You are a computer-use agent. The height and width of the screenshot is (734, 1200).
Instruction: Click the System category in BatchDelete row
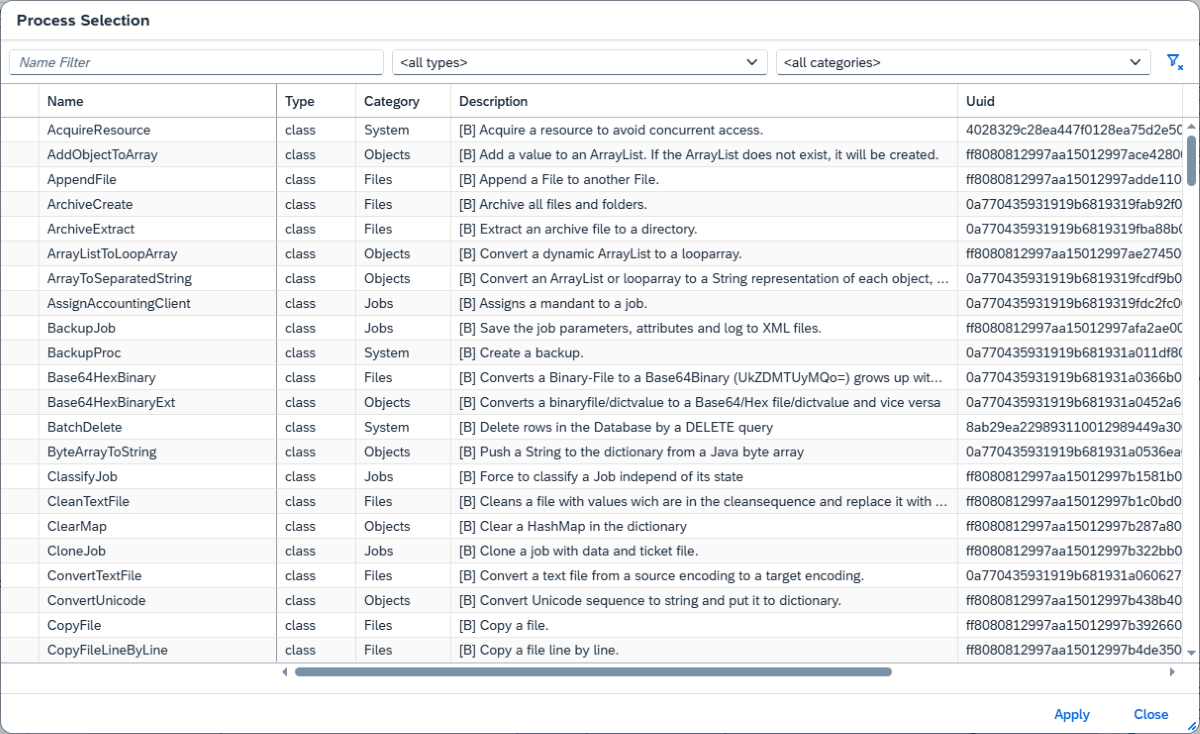pyautogui.click(x=386, y=427)
